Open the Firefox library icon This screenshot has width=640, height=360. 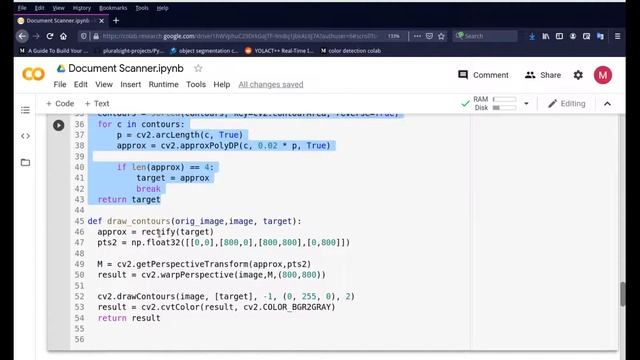(x=546, y=36)
